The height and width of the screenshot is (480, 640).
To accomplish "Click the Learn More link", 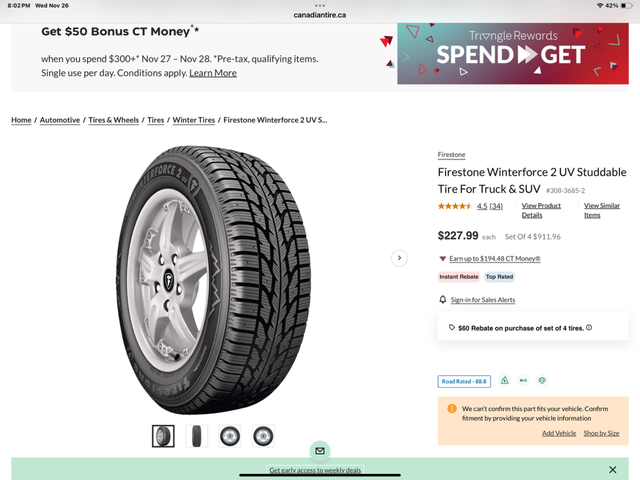I will 213,73.
